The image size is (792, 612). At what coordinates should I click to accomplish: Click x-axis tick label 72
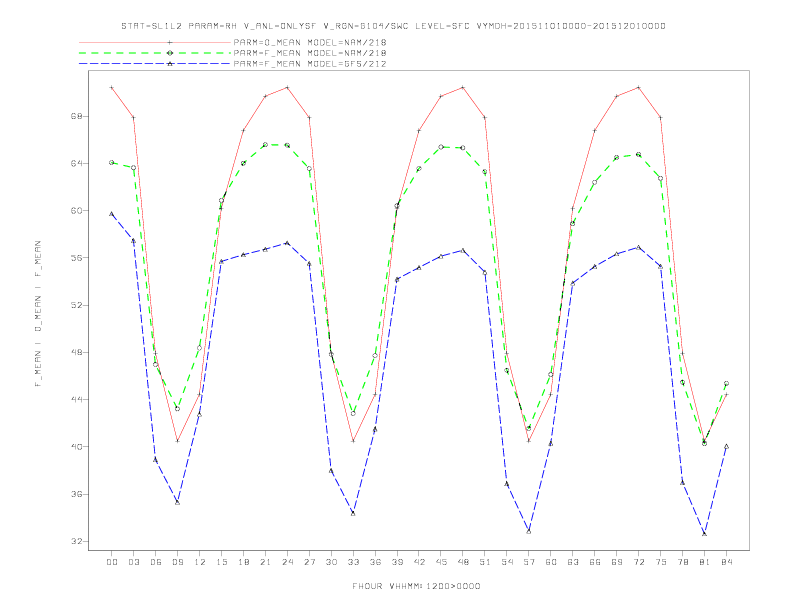638,562
